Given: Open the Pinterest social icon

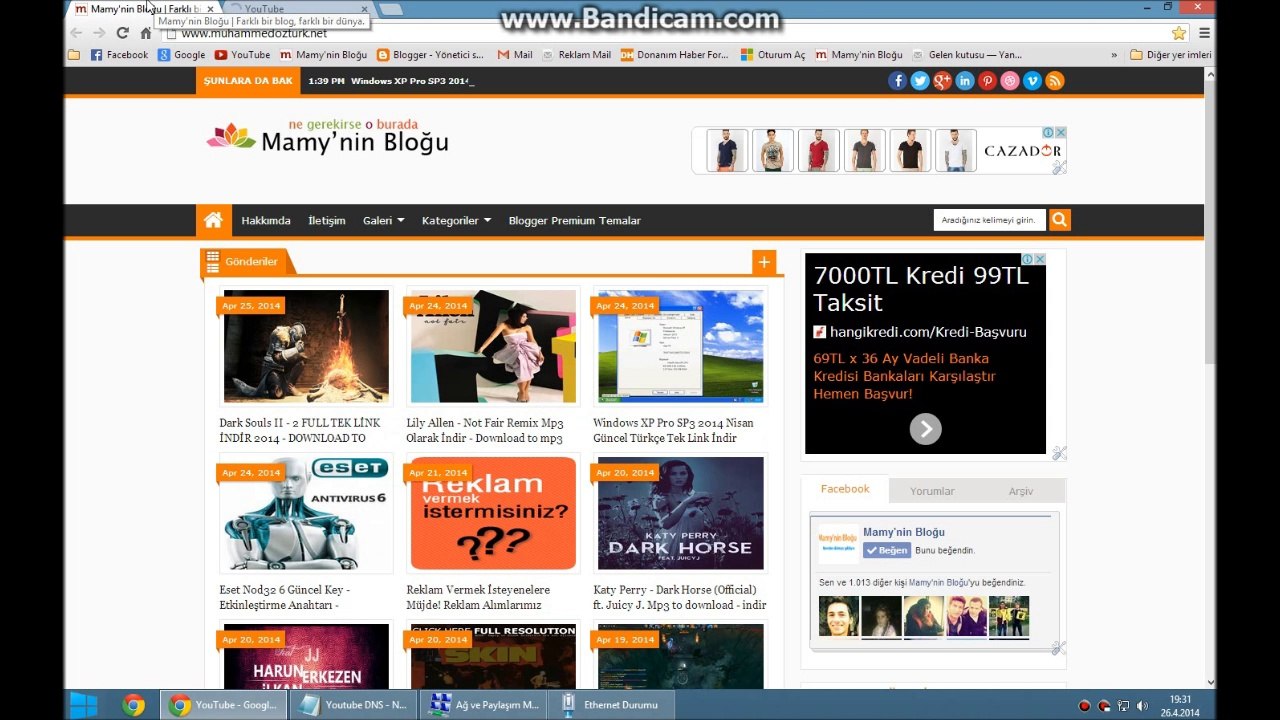Looking at the screenshot, I should point(987,81).
